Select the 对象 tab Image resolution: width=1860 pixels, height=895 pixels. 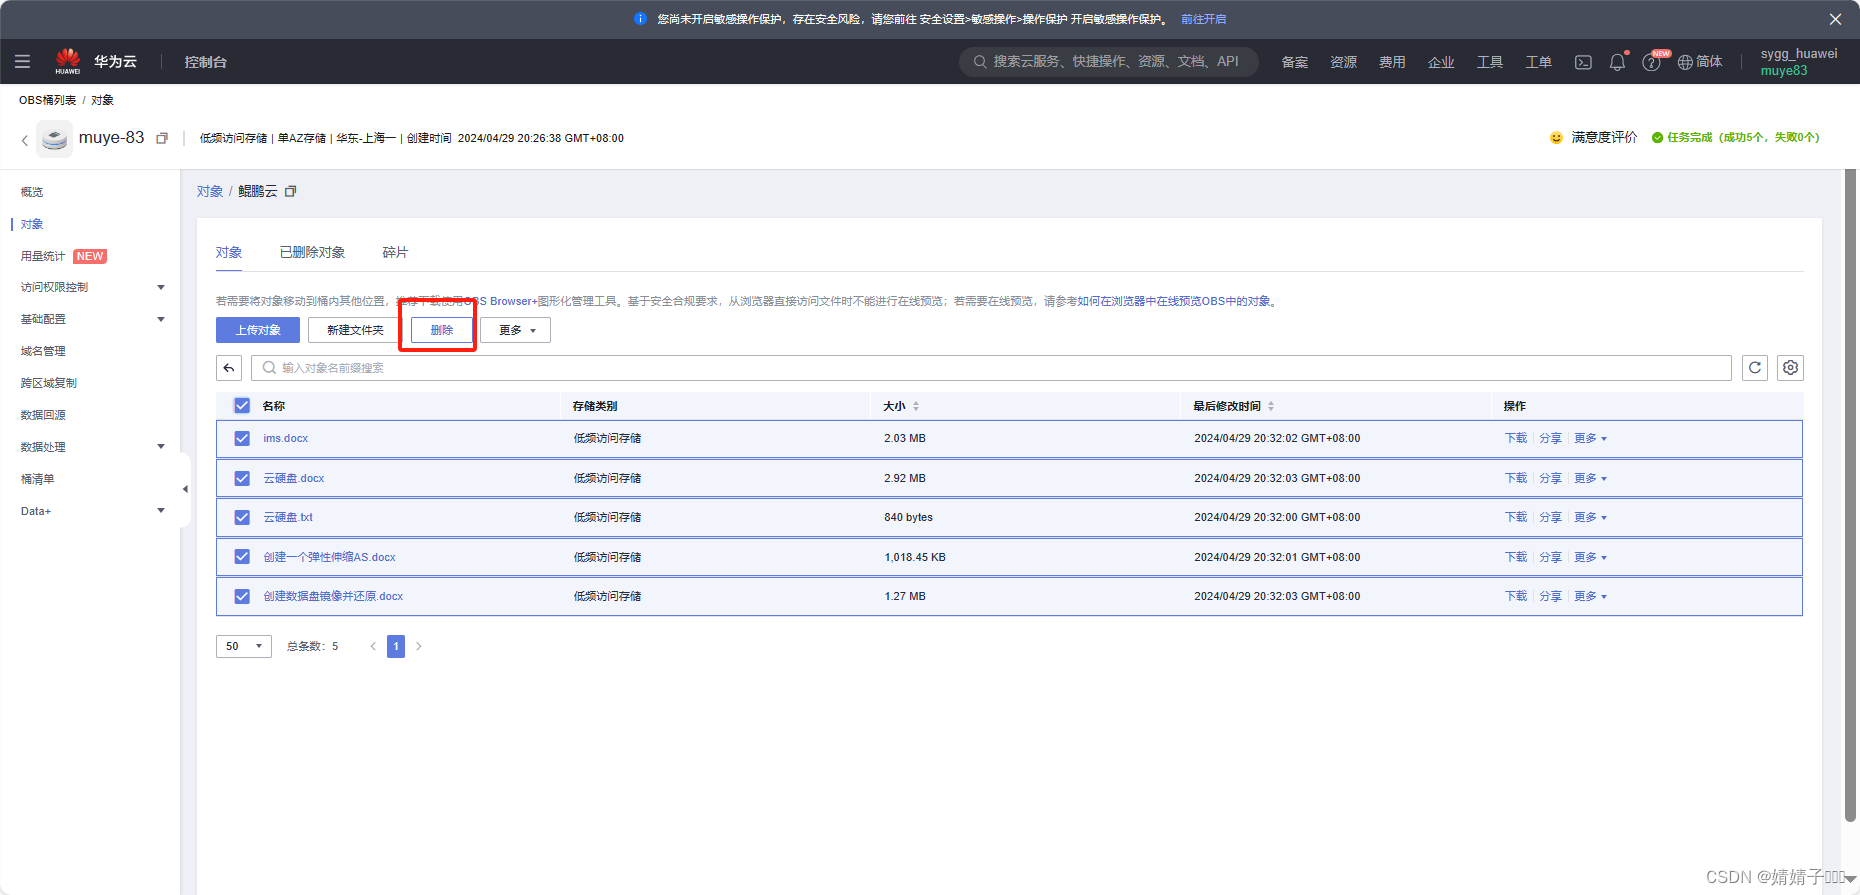click(229, 252)
